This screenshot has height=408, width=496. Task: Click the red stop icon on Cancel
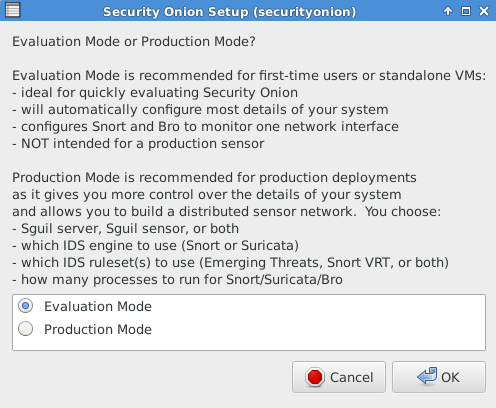315,377
